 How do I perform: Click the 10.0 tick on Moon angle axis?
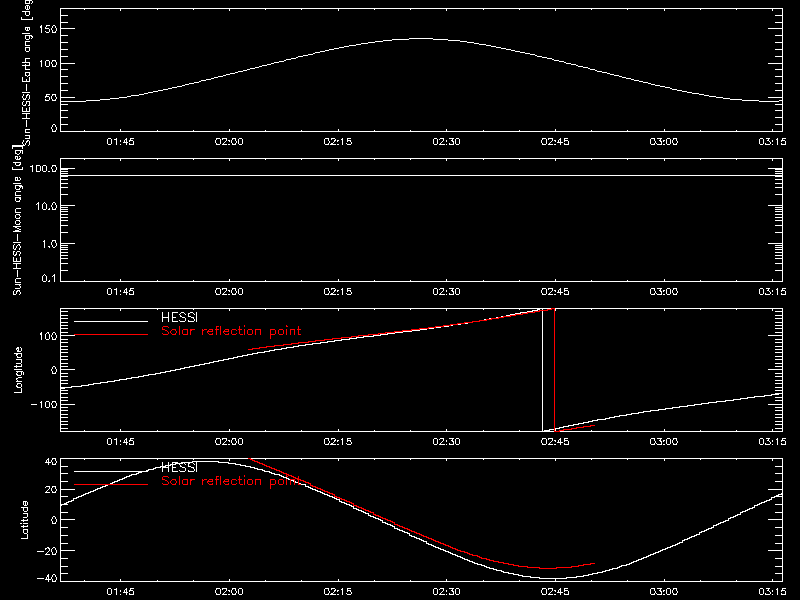(46, 207)
